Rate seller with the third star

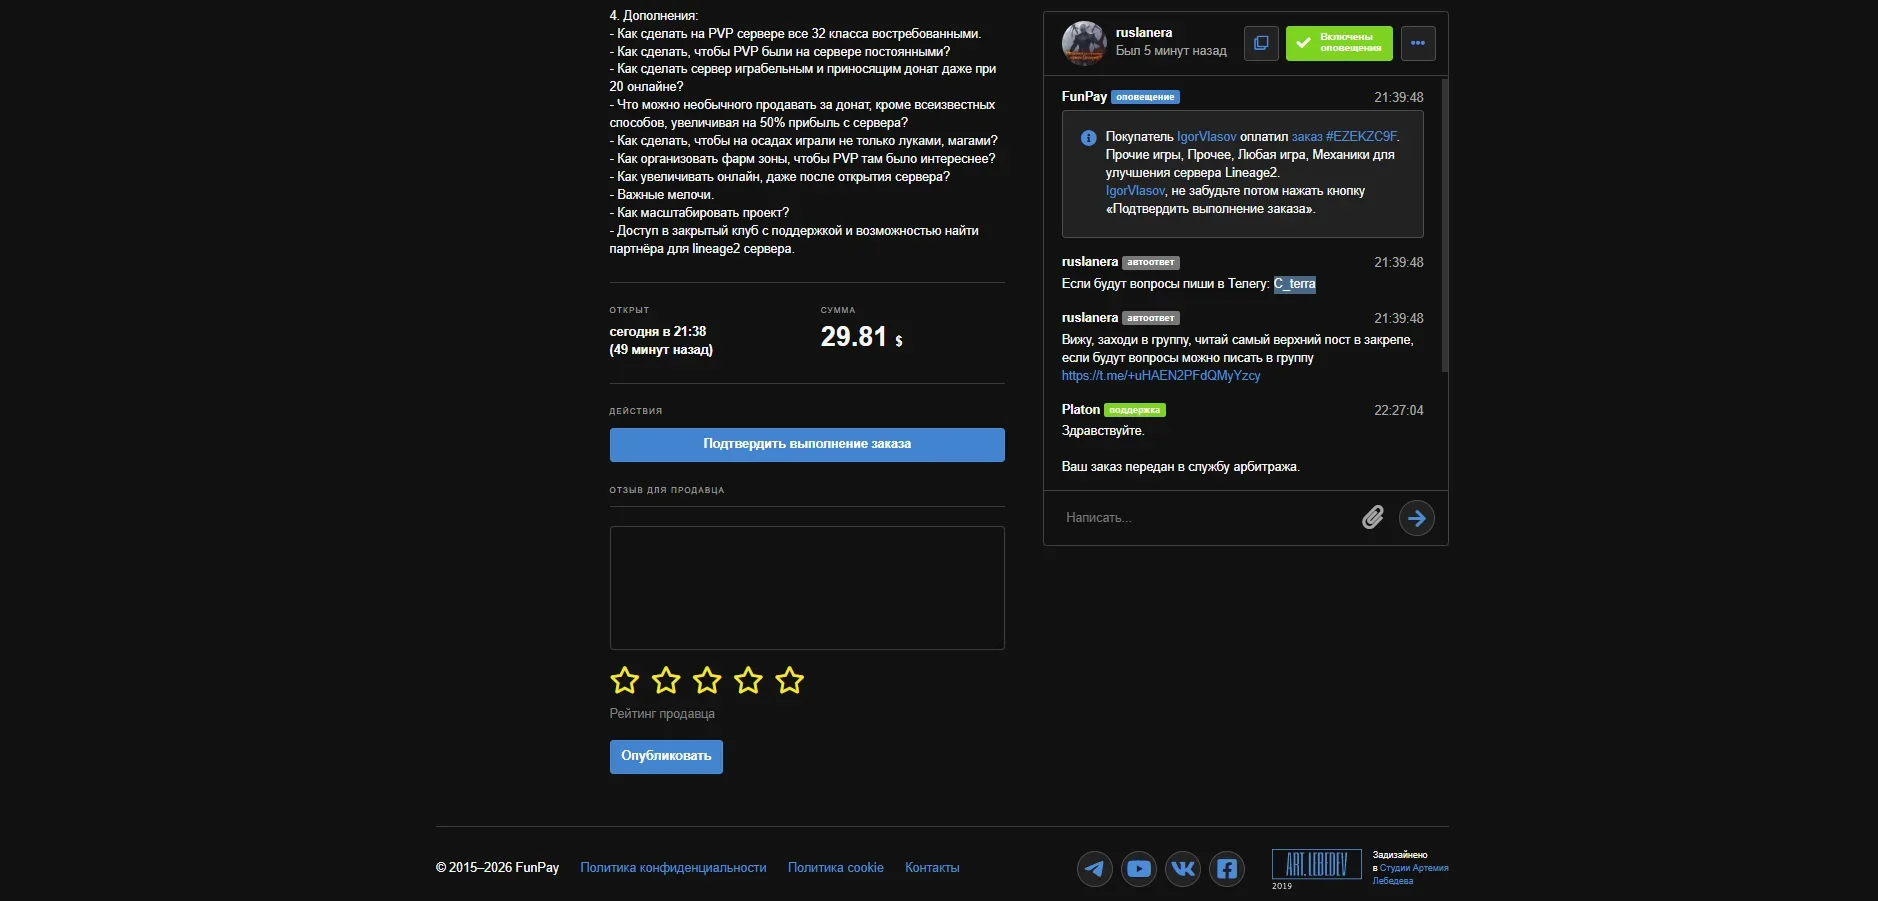707,681
